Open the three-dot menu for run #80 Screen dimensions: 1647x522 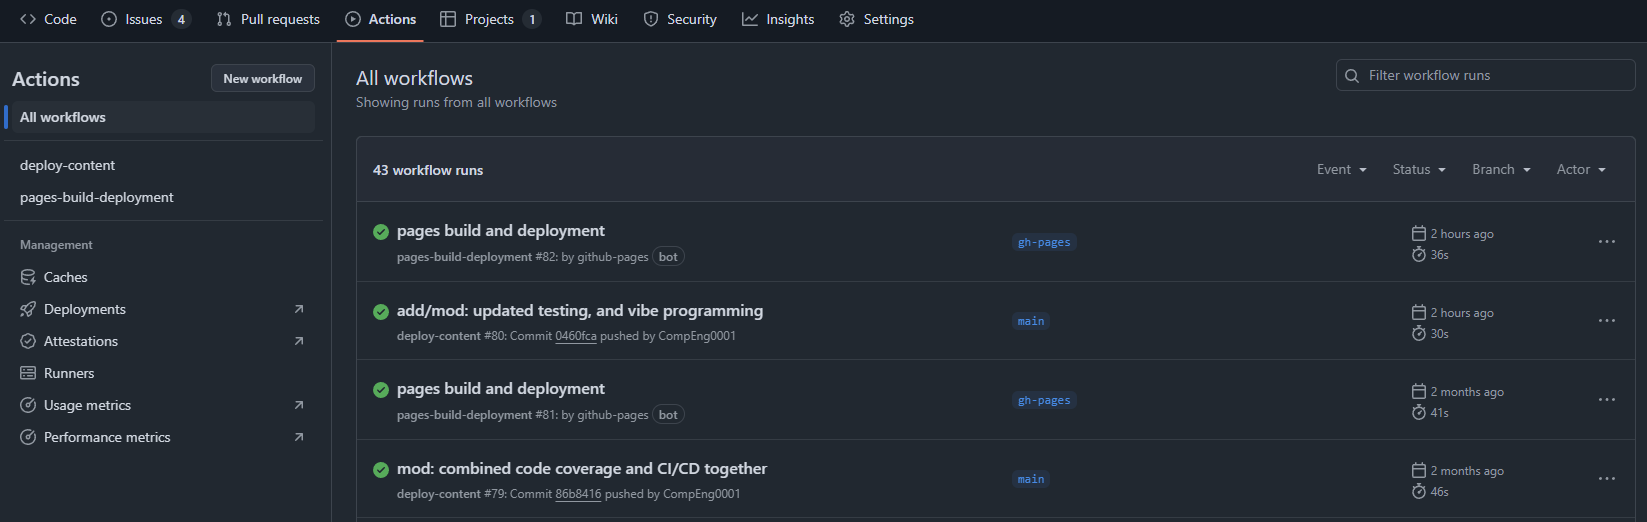[x=1606, y=321]
